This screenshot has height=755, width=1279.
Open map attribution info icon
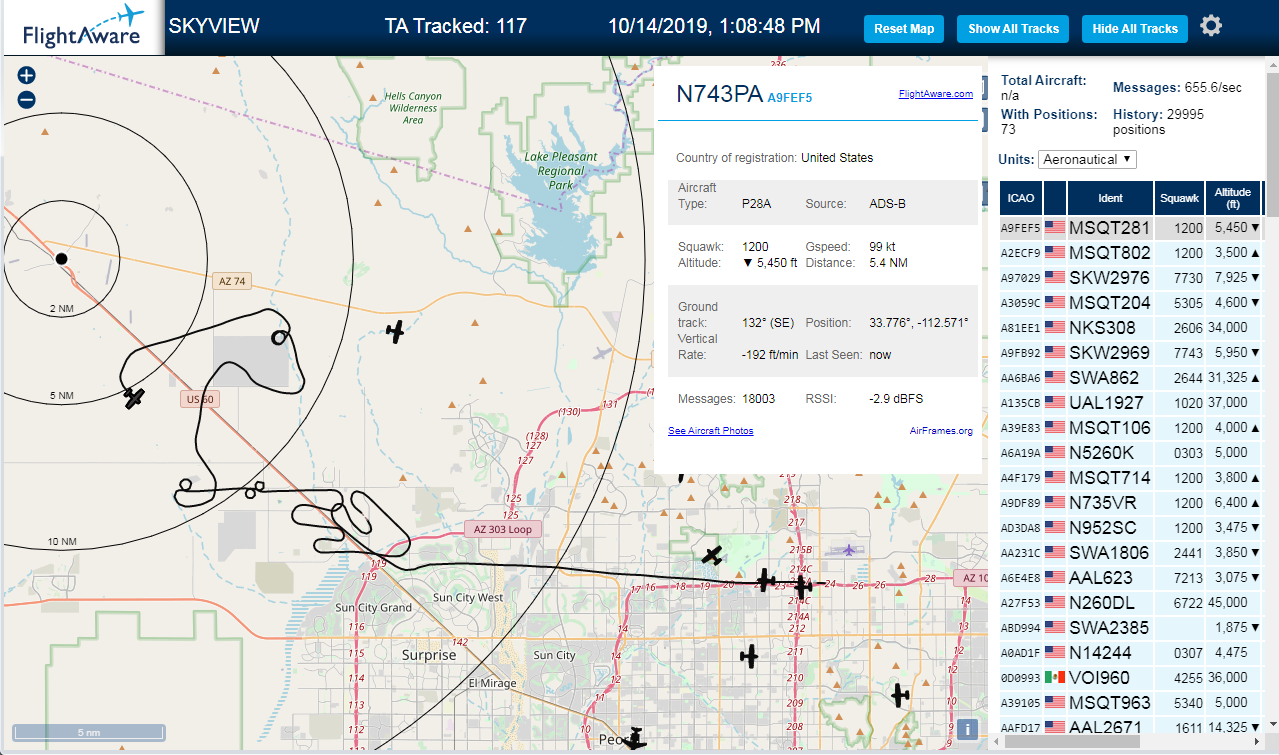click(x=967, y=729)
